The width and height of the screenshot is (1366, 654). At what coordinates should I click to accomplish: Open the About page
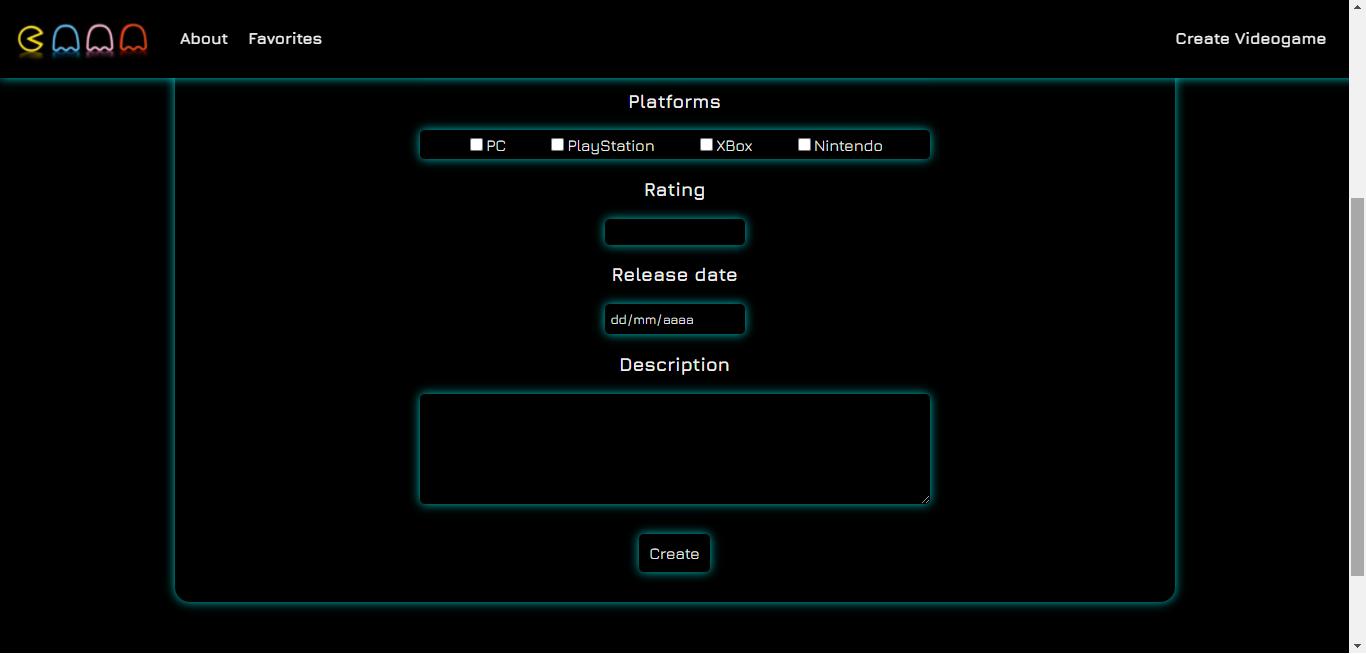coord(204,39)
